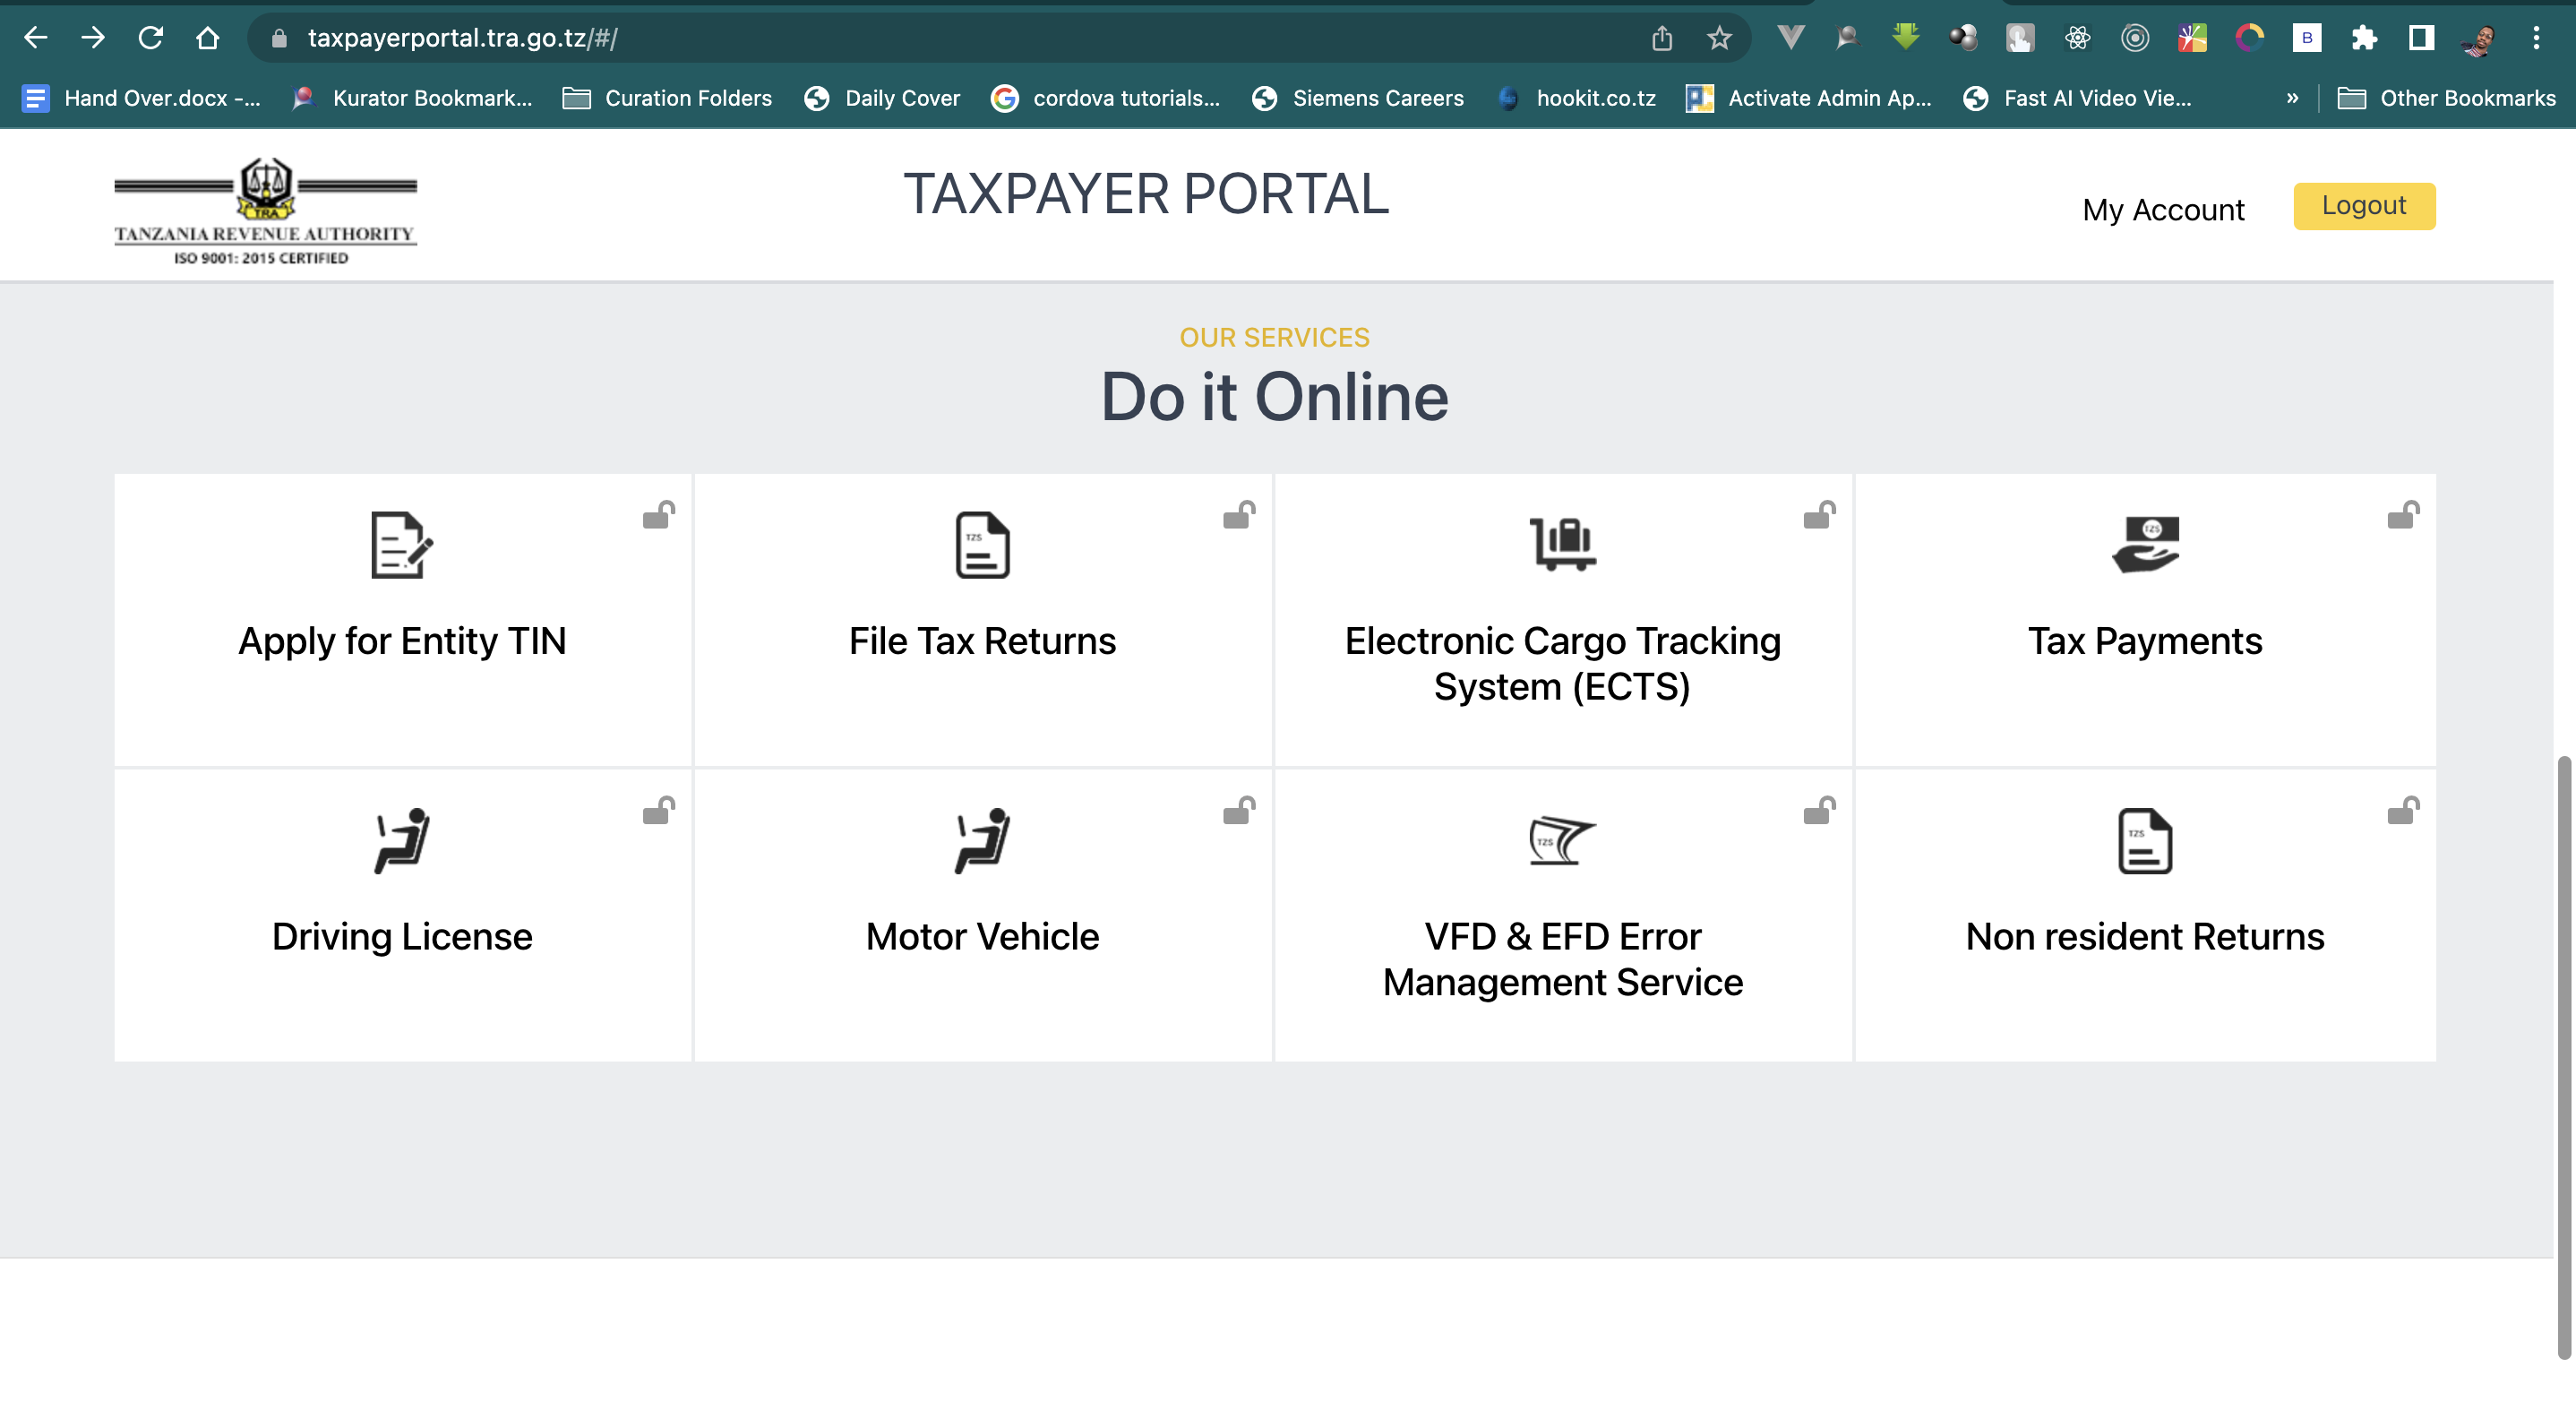Click the lock toggle on Apply for Entity TIN
Screen dimensions: 2576x1410
pyautogui.click(x=658, y=514)
